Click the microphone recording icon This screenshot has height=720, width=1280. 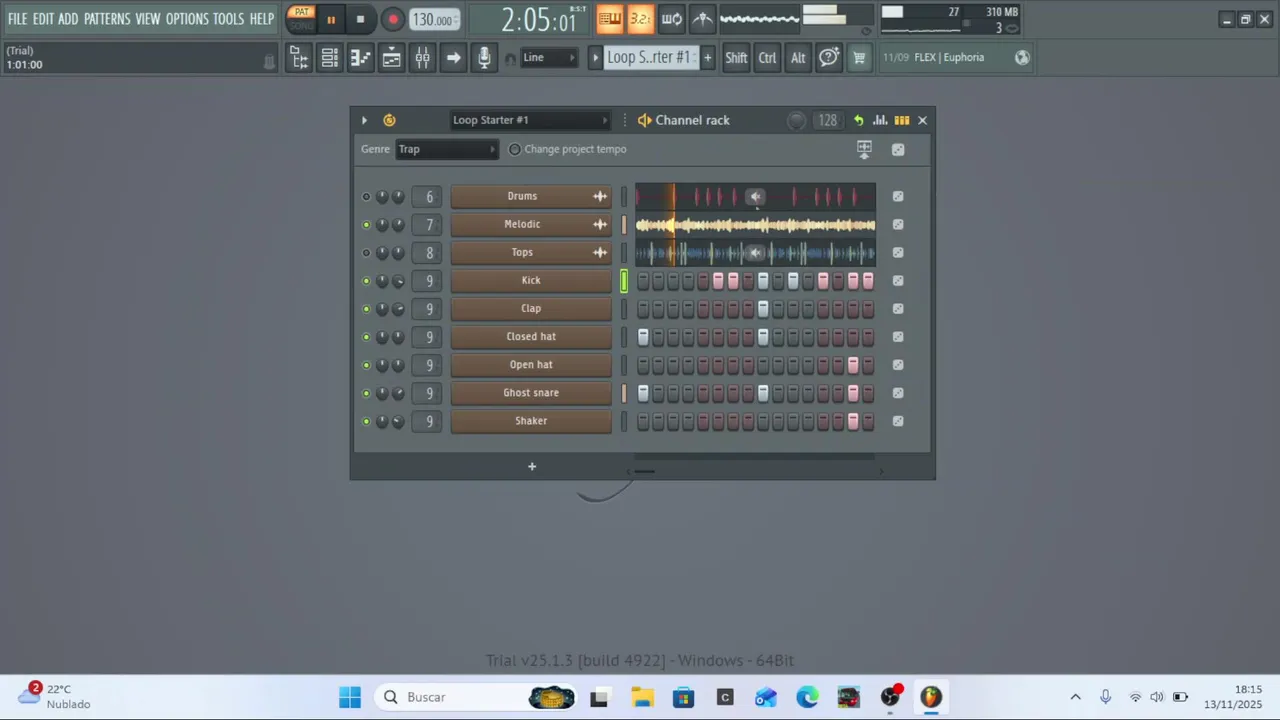(485, 58)
